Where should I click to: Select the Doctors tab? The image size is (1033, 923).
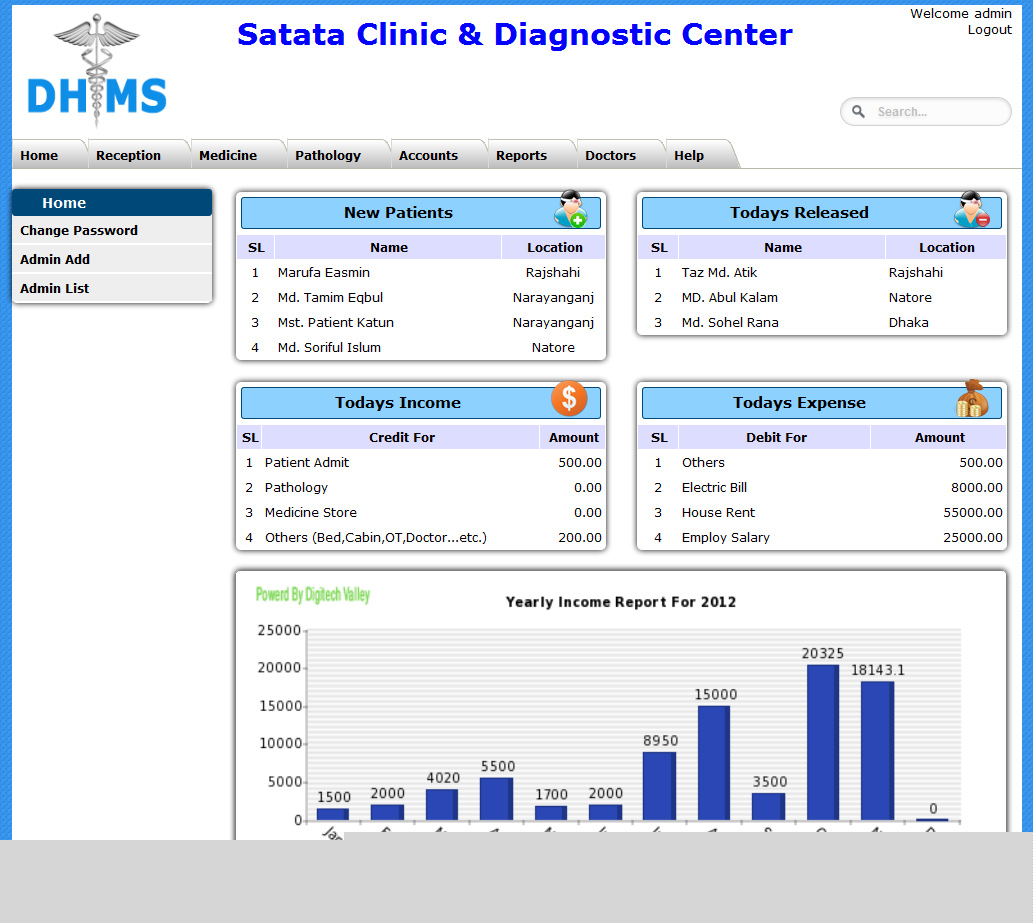tap(610, 155)
